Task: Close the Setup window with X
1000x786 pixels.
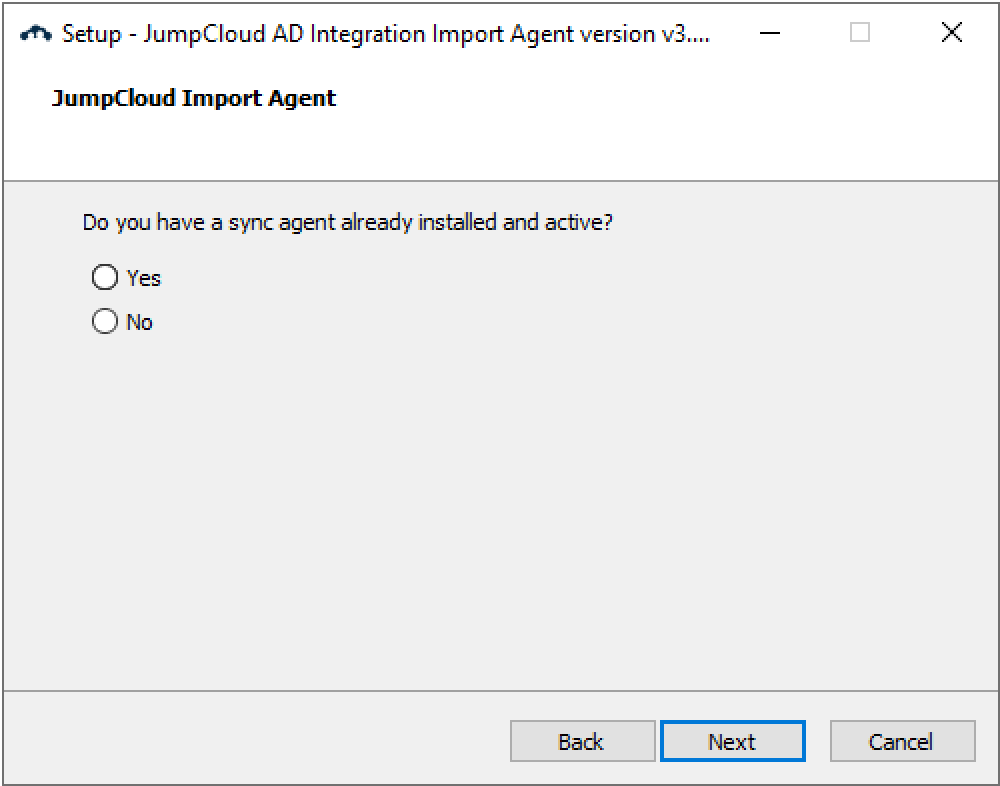Action: (952, 33)
